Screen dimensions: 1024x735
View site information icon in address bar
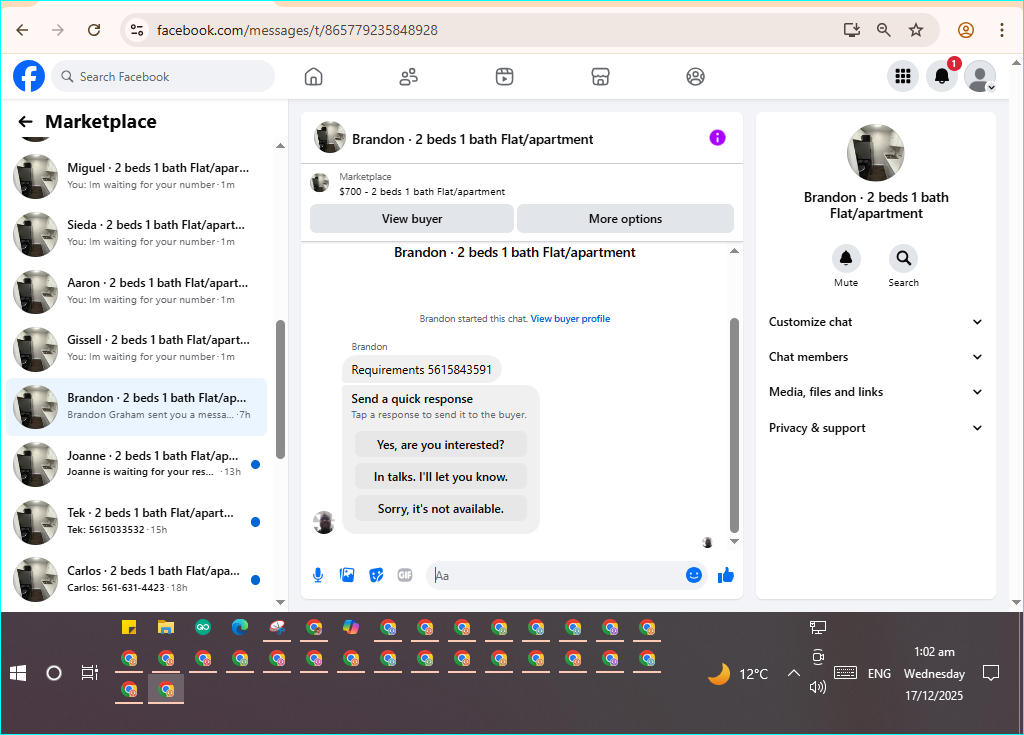(137, 30)
